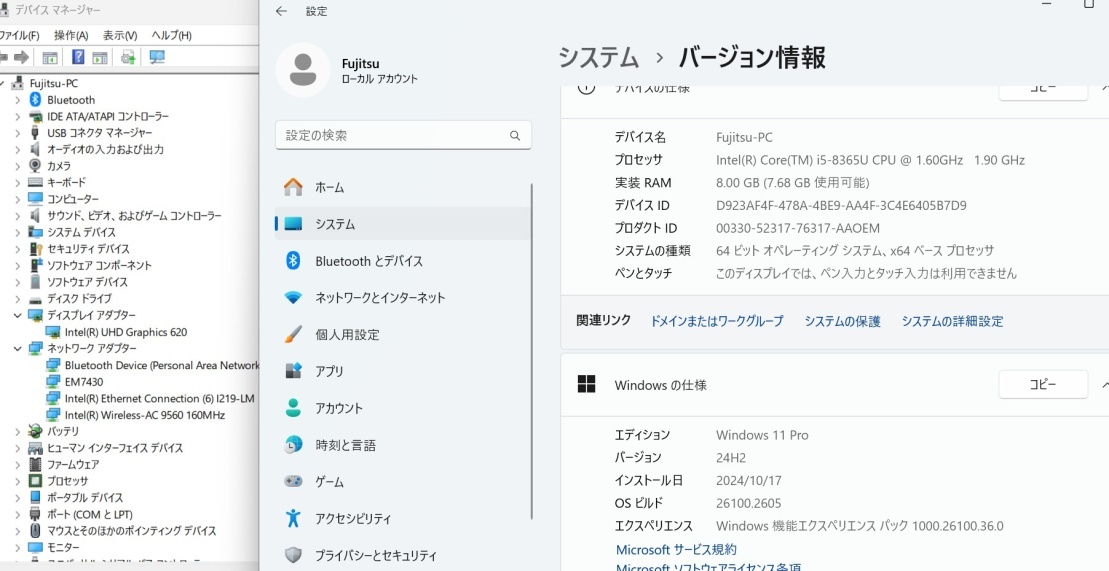This screenshot has height=571, width=1109.
Task: Expand the Battery (バッテリ) category
Action: point(18,431)
